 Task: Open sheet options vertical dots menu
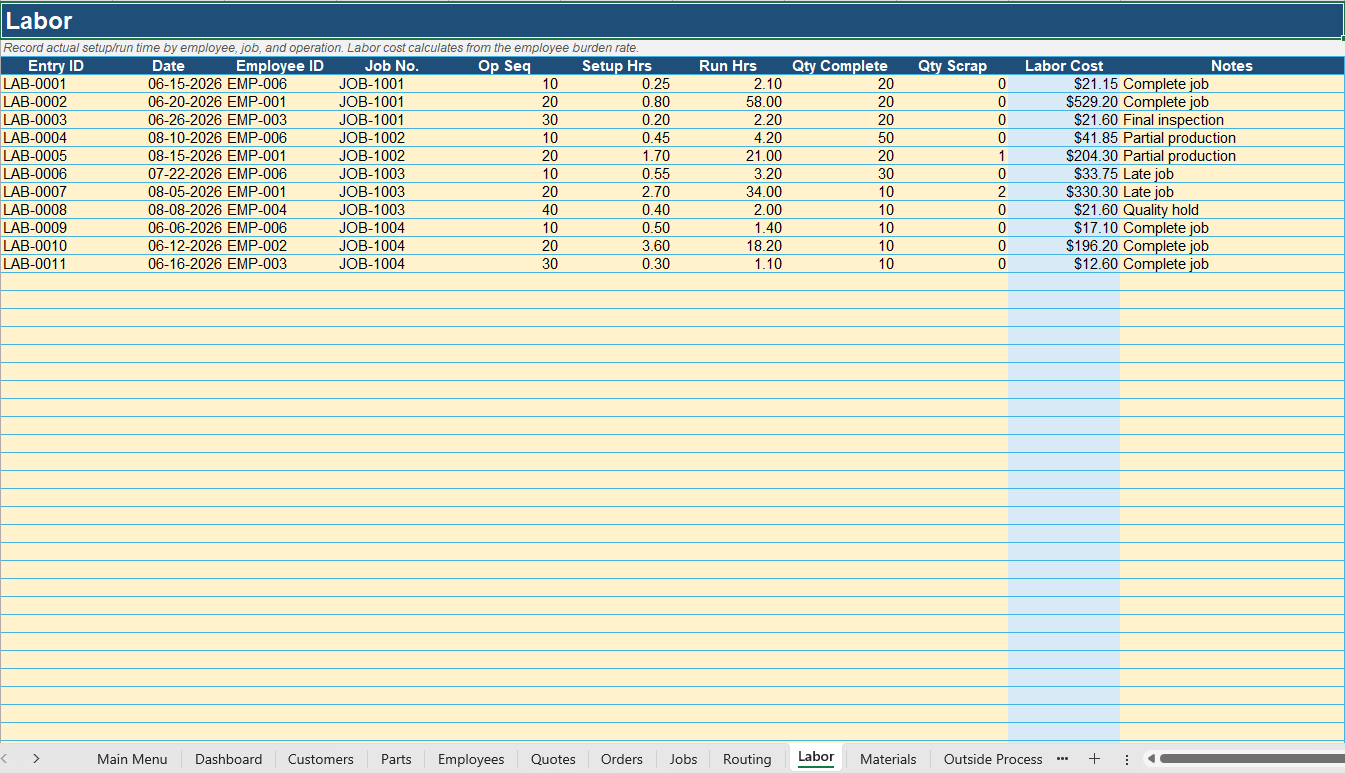click(1127, 759)
